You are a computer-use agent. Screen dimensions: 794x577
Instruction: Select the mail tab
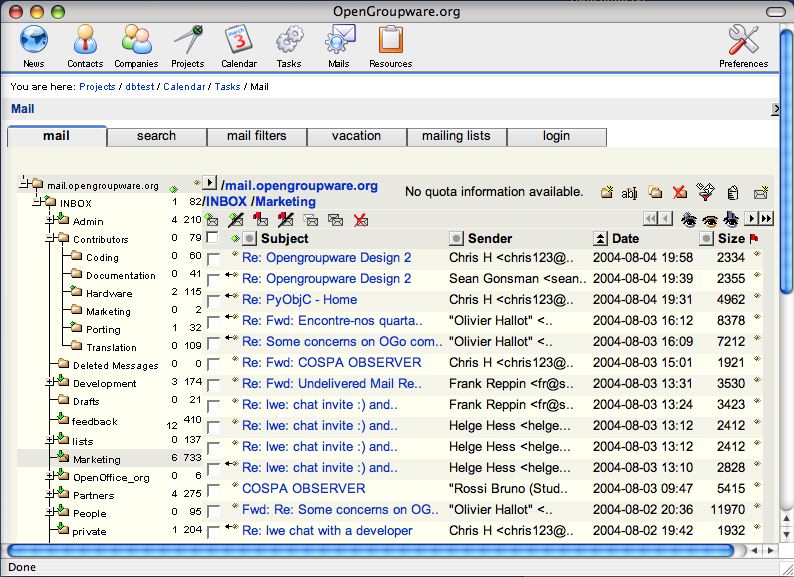click(57, 136)
